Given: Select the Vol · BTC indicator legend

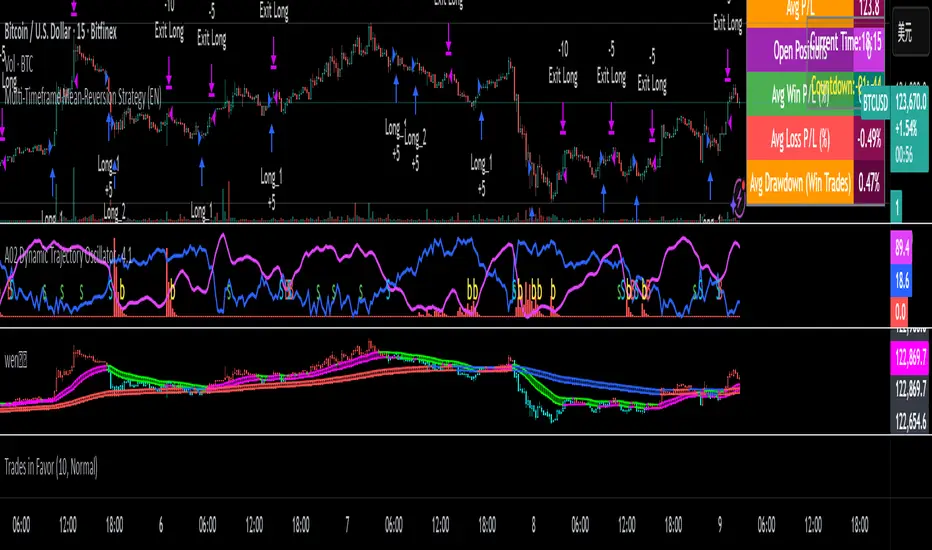Looking at the screenshot, I should 18,64.
